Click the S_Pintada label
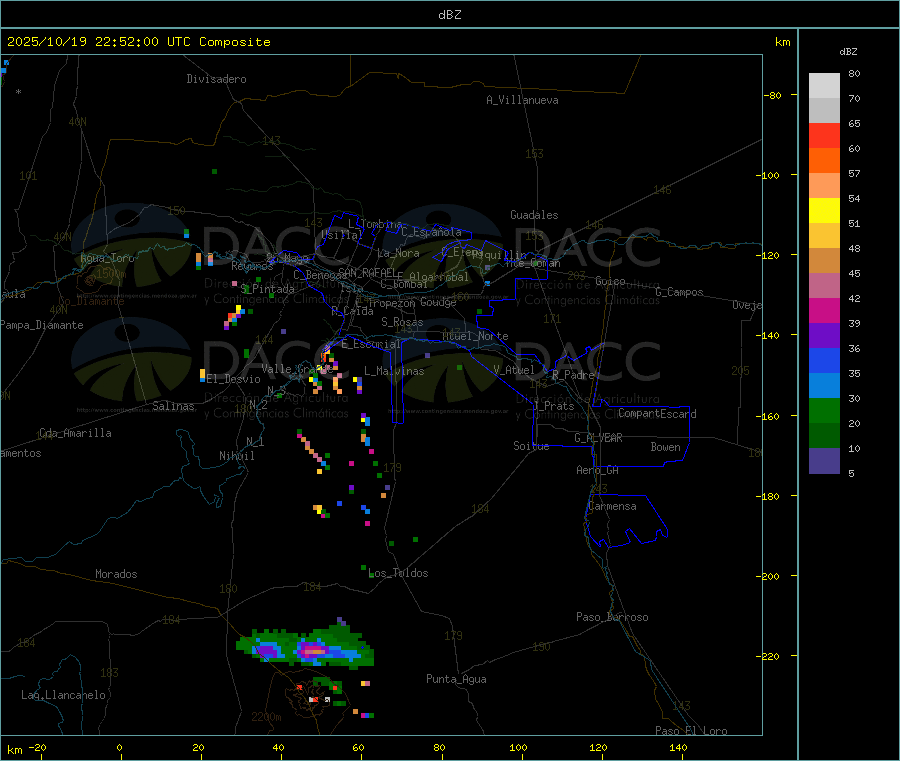Image resolution: width=900 pixels, height=761 pixels. [267, 289]
